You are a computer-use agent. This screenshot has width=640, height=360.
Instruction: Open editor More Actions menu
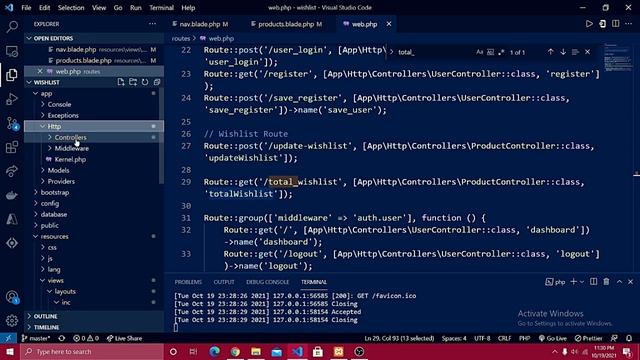pos(629,24)
